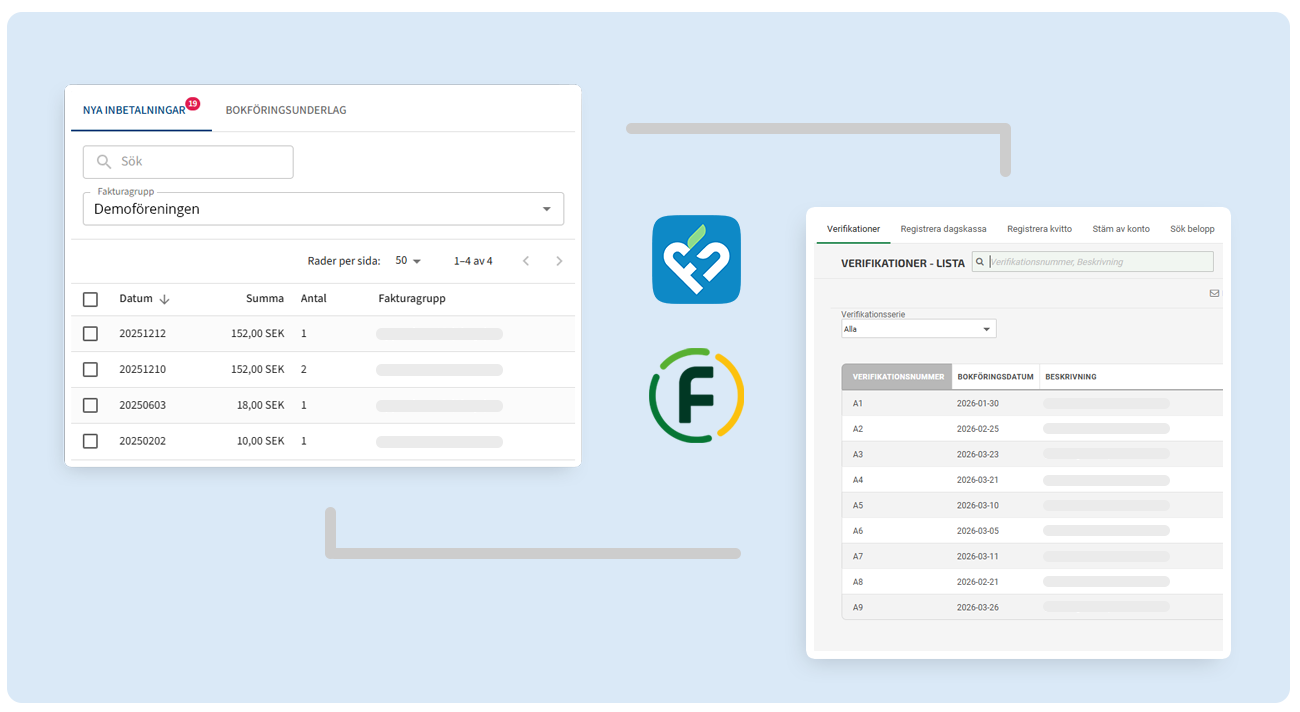Open the Rader per sida 50 dropdown
The width and height of the screenshot is (1300, 712).
point(408,261)
